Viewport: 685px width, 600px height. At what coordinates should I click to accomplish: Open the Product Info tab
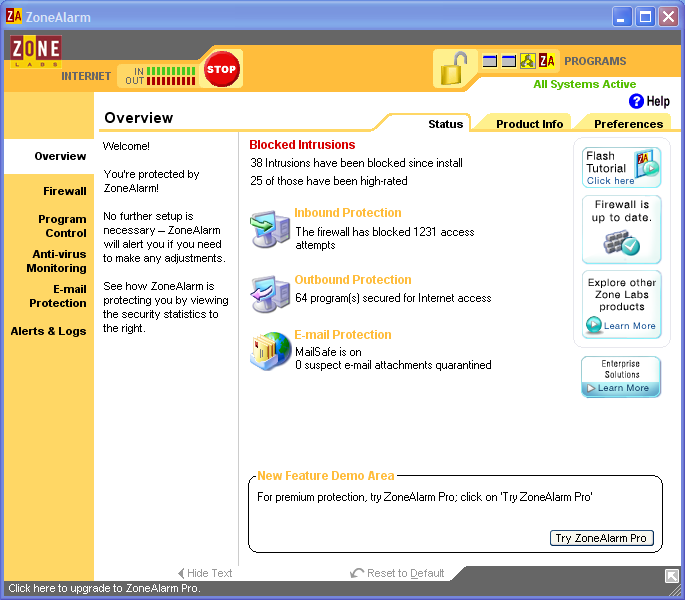coord(529,124)
